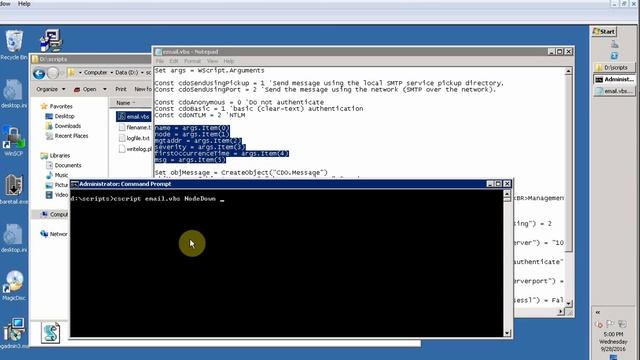The width and height of the screenshot is (640, 360).
Task: Click the Forward arrow in Explorer window
Action: pos(53,73)
